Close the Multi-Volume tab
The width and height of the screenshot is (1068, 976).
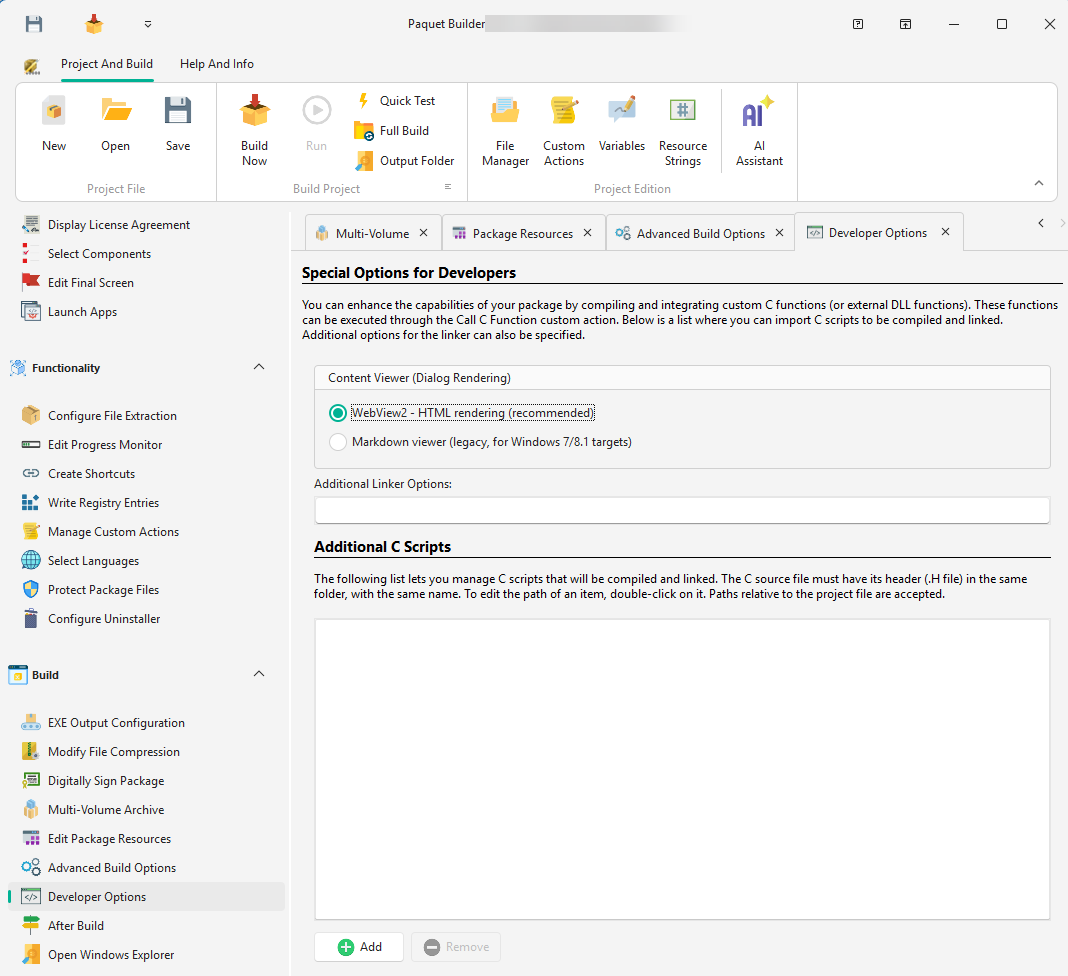click(425, 232)
